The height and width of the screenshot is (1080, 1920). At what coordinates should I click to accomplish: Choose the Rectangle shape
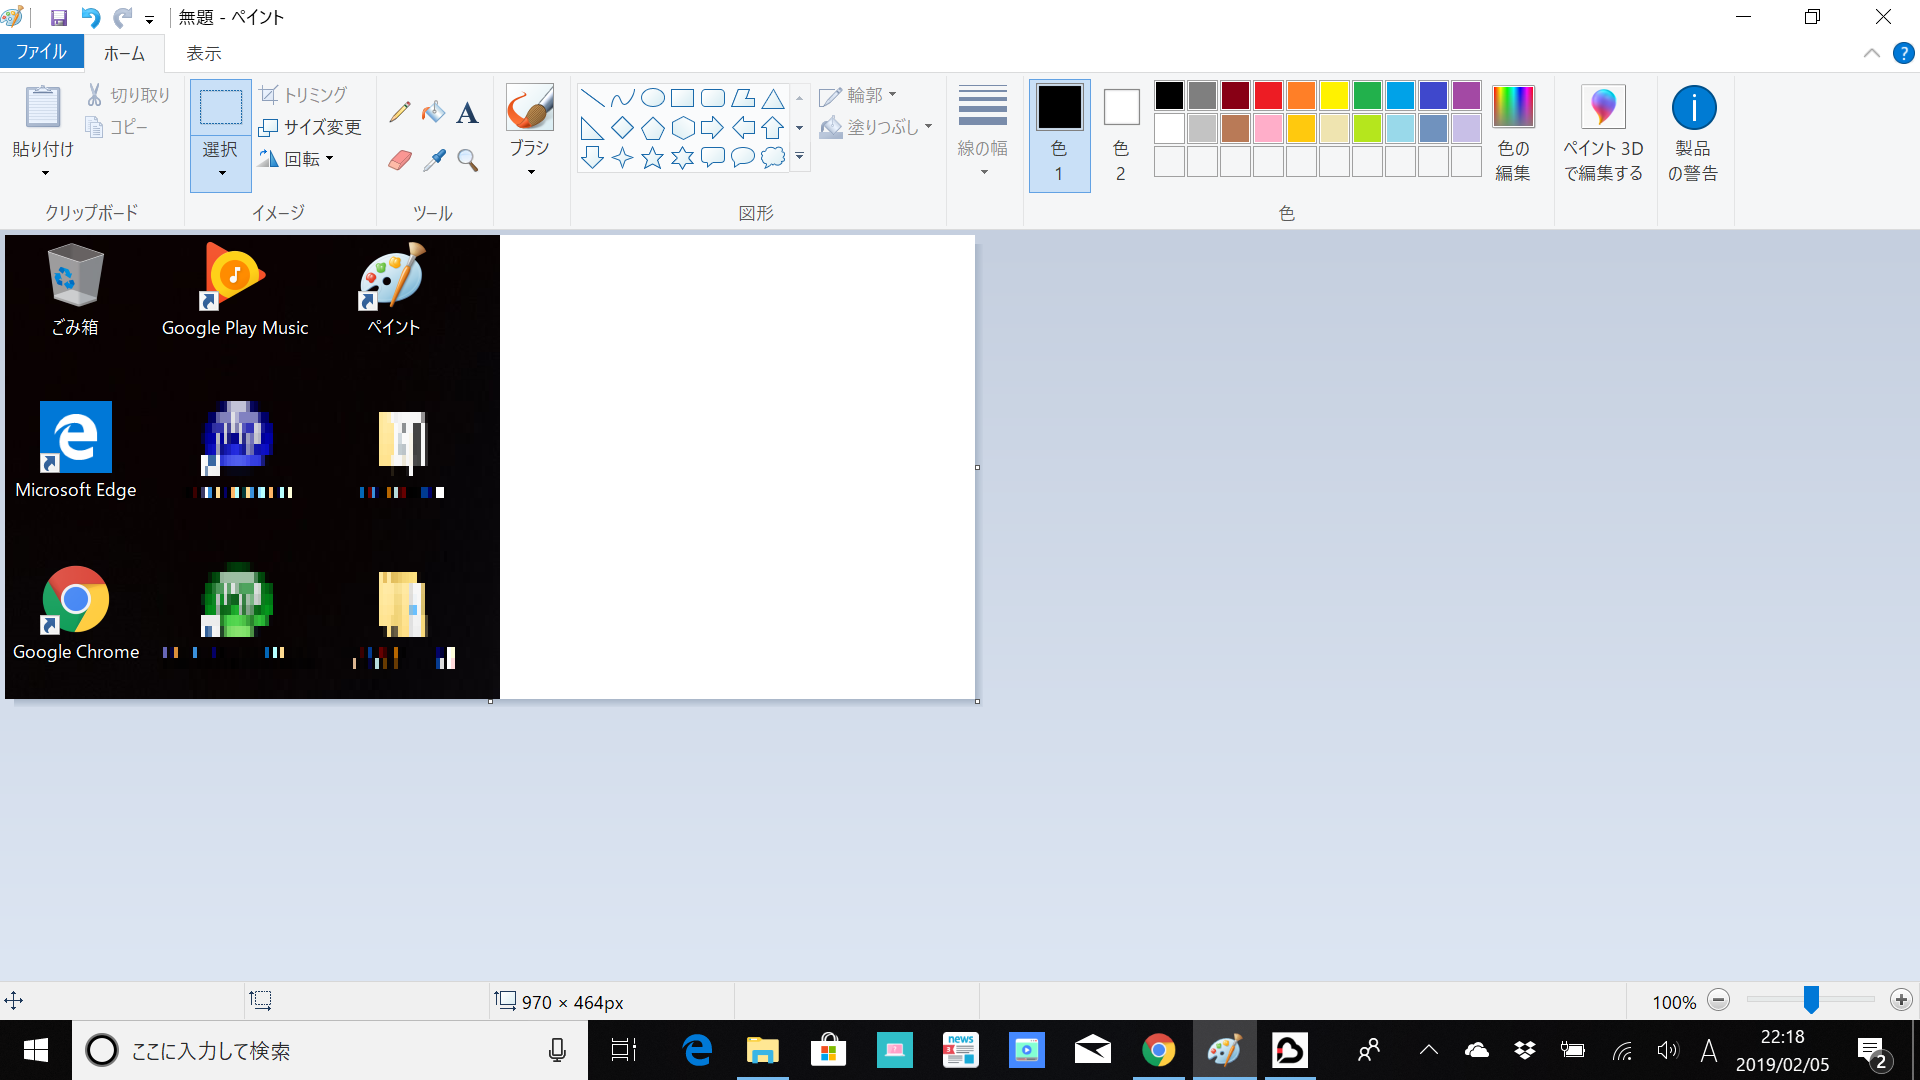[682, 98]
